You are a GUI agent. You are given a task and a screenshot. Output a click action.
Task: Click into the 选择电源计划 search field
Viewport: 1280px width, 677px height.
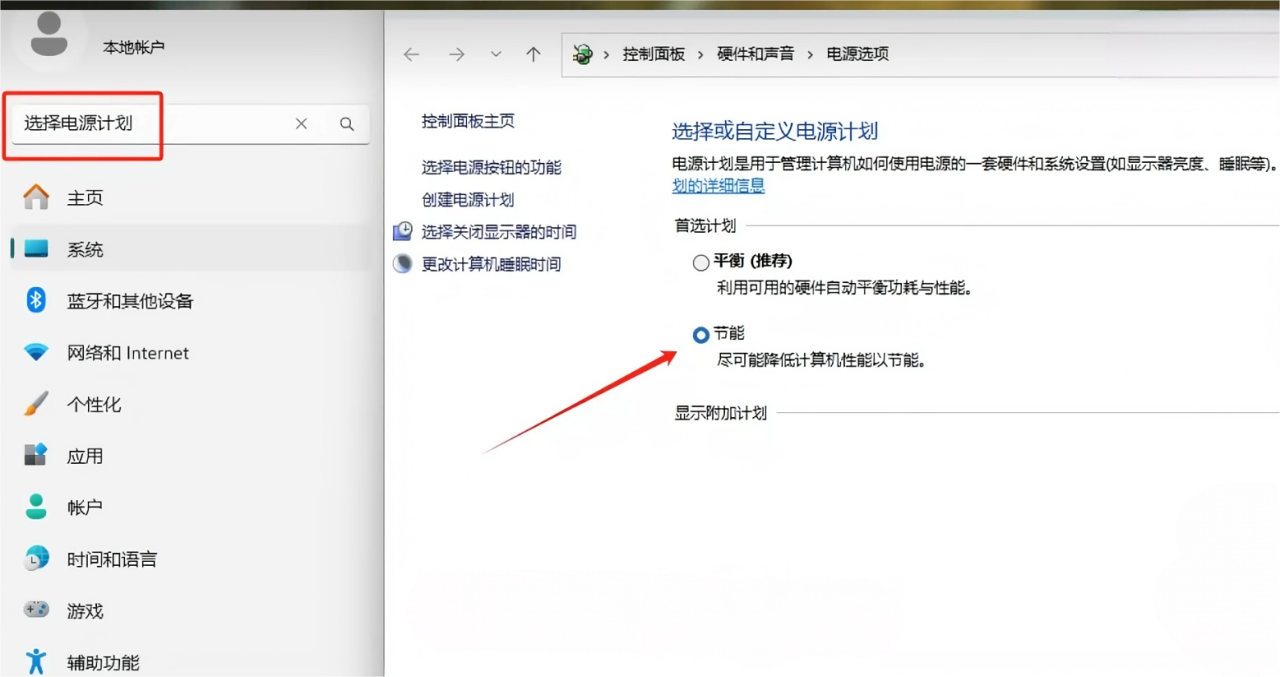(150, 124)
